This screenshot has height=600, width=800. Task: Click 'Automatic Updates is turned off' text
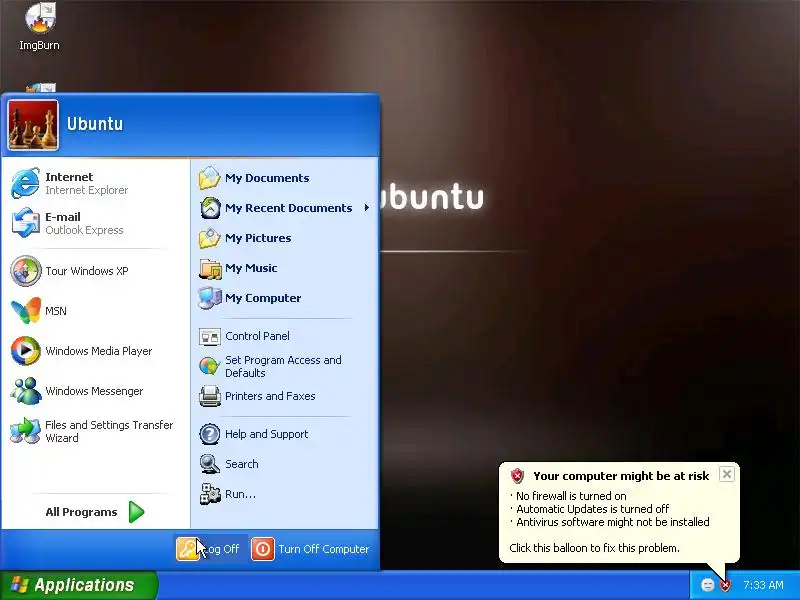(x=592, y=509)
